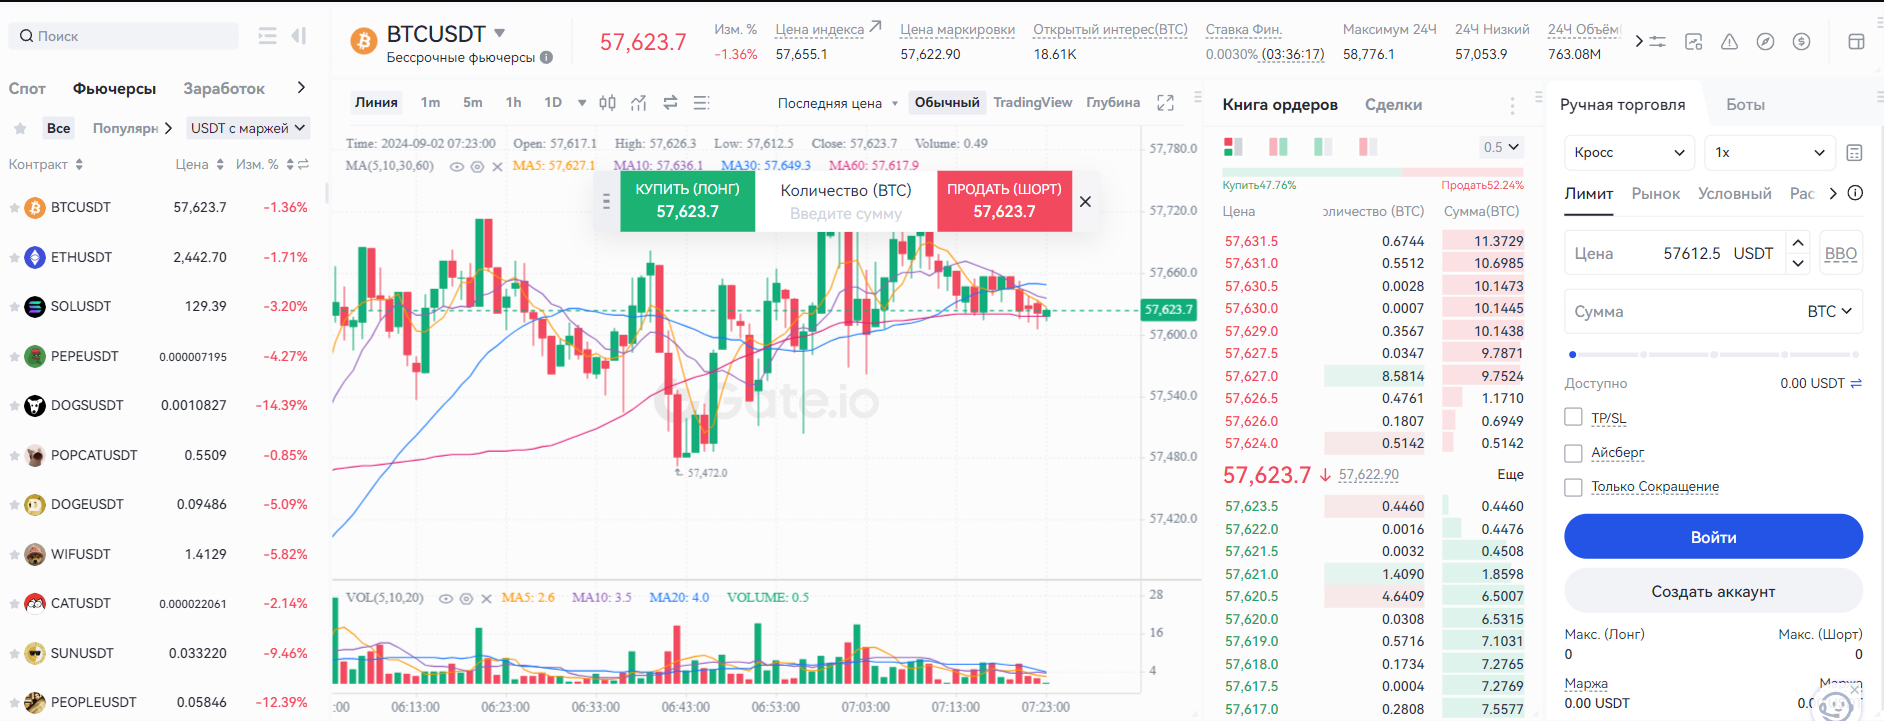Enable the TP/SL checkbox

[1573, 418]
